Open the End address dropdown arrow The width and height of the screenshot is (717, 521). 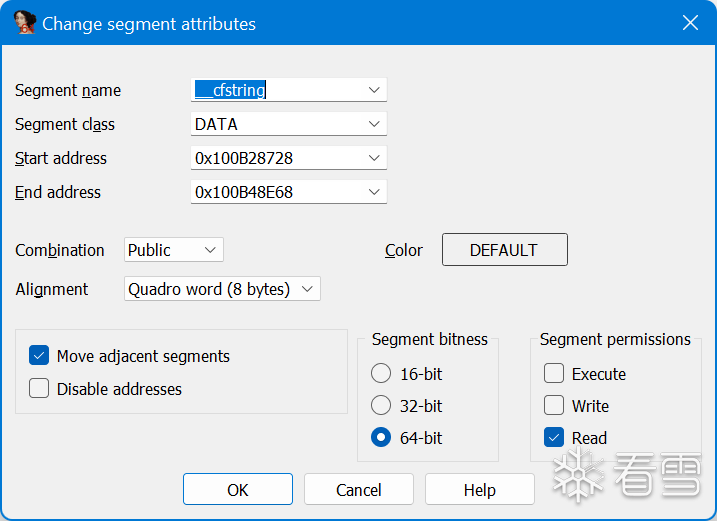[374, 192]
